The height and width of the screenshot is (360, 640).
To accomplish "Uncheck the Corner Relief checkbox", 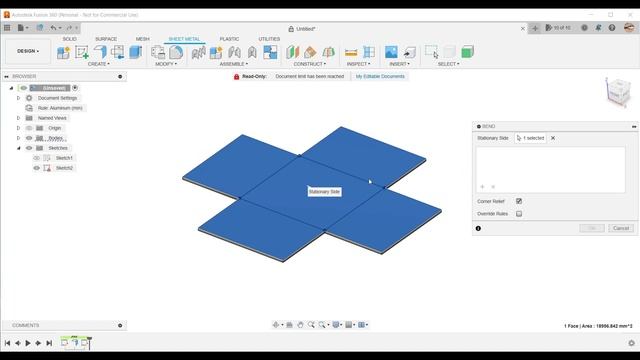I will [519, 201].
